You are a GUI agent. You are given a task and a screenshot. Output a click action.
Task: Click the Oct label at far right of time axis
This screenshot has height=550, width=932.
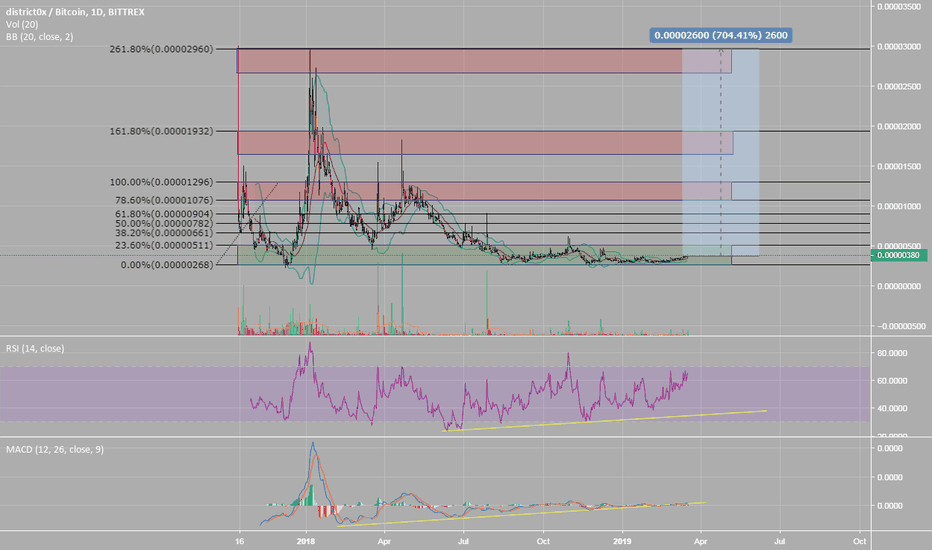859,542
